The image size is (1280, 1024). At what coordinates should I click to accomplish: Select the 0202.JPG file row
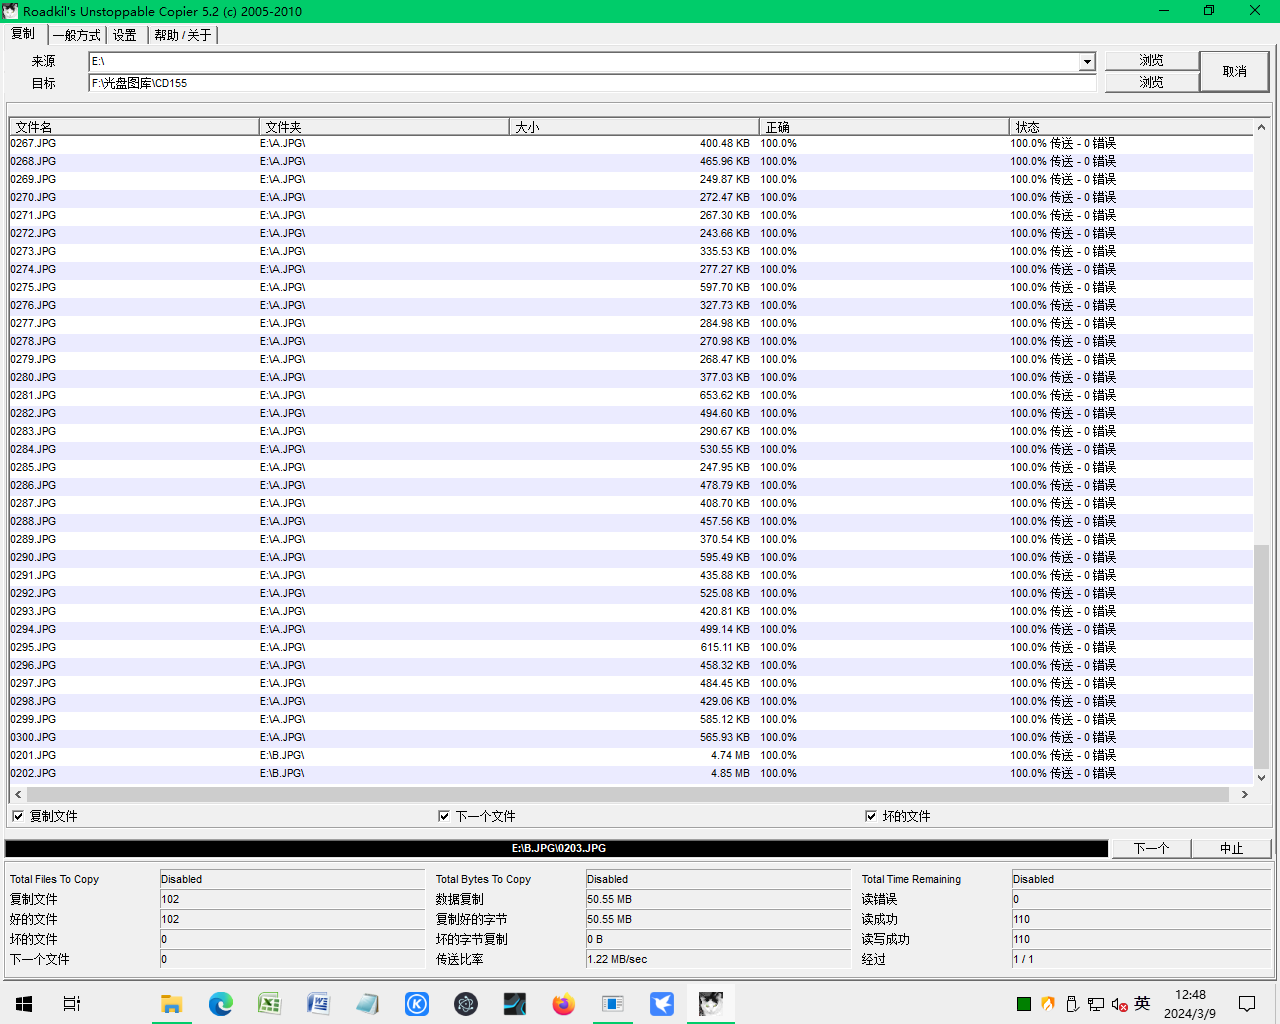coord(631,773)
